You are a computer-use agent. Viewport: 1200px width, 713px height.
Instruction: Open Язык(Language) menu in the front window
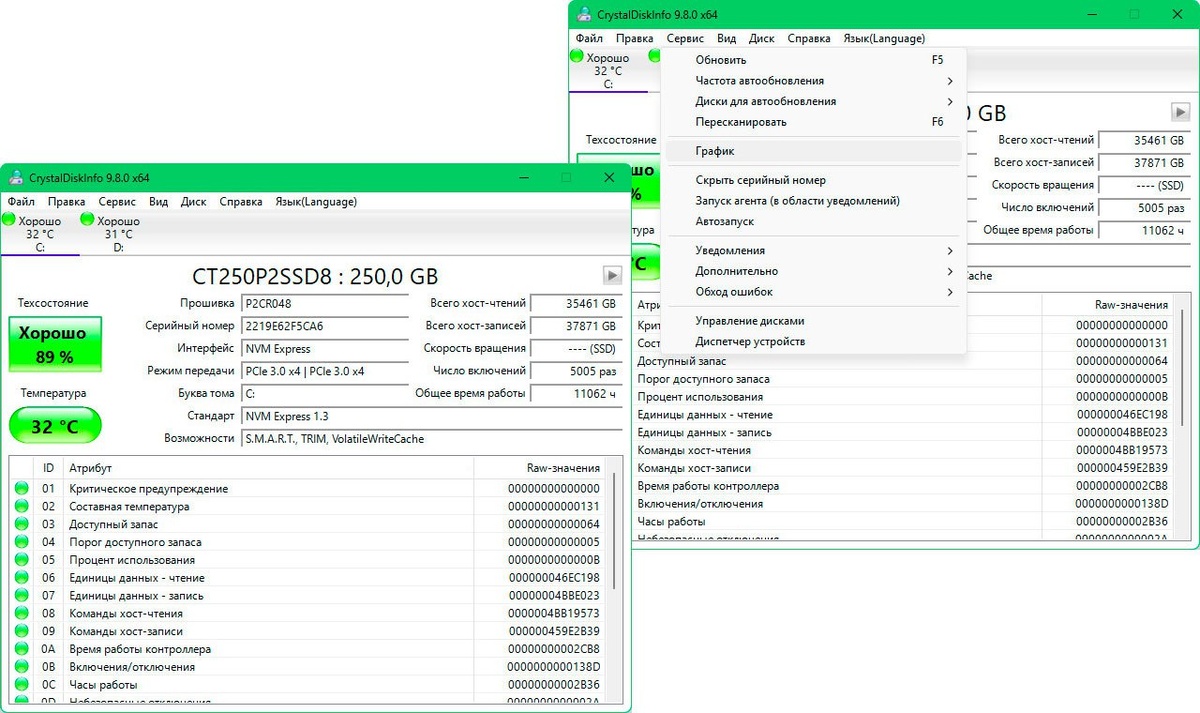coord(316,201)
